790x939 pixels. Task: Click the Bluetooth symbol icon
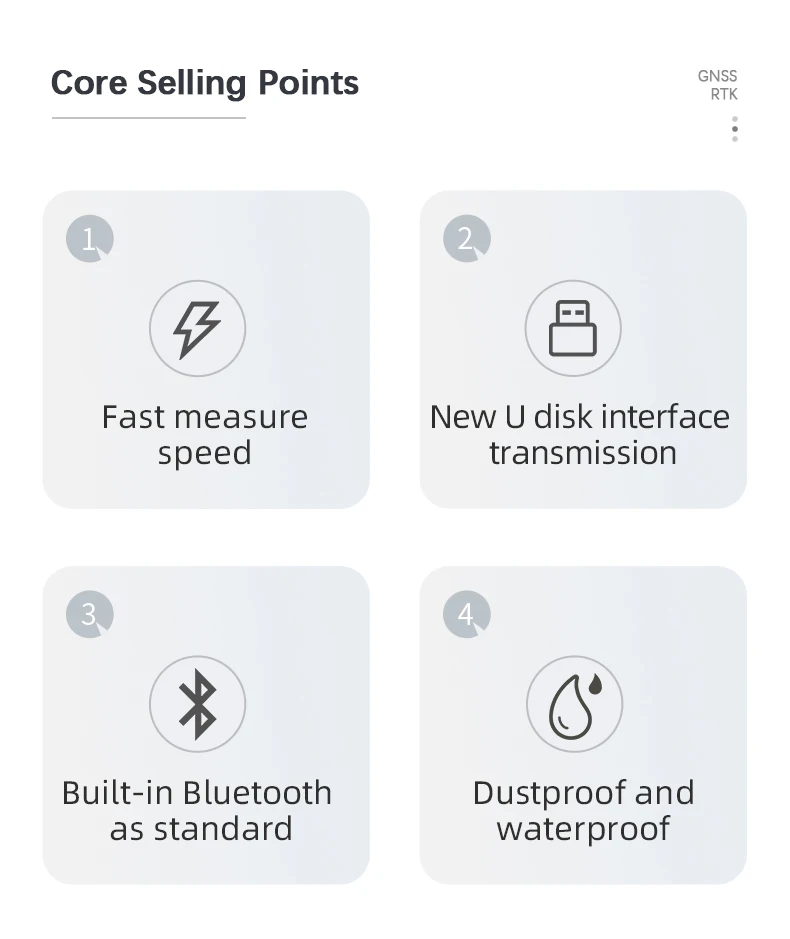pyautogui.click(x=197, y=704)
